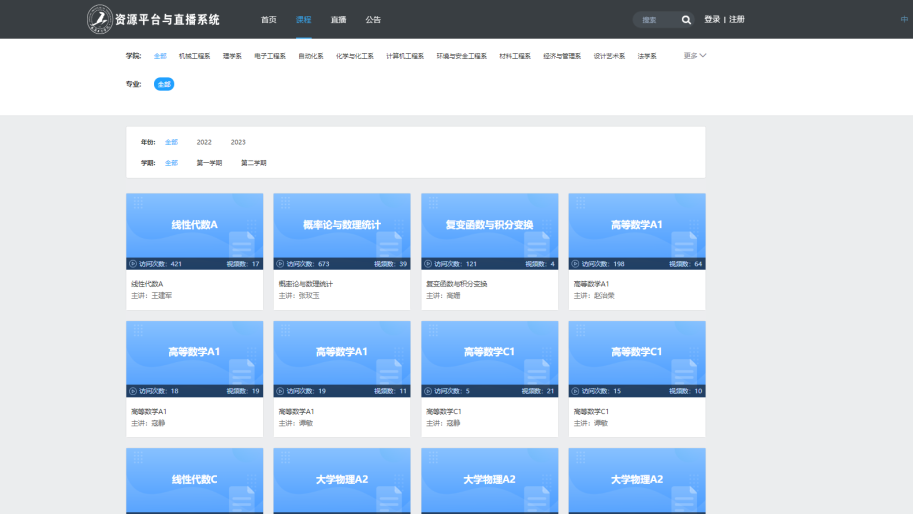Open 高等数学A1 thumbnail with 64 videos
Image resolution: width=913 pixels, height=514 pixels.
[637, 231]
